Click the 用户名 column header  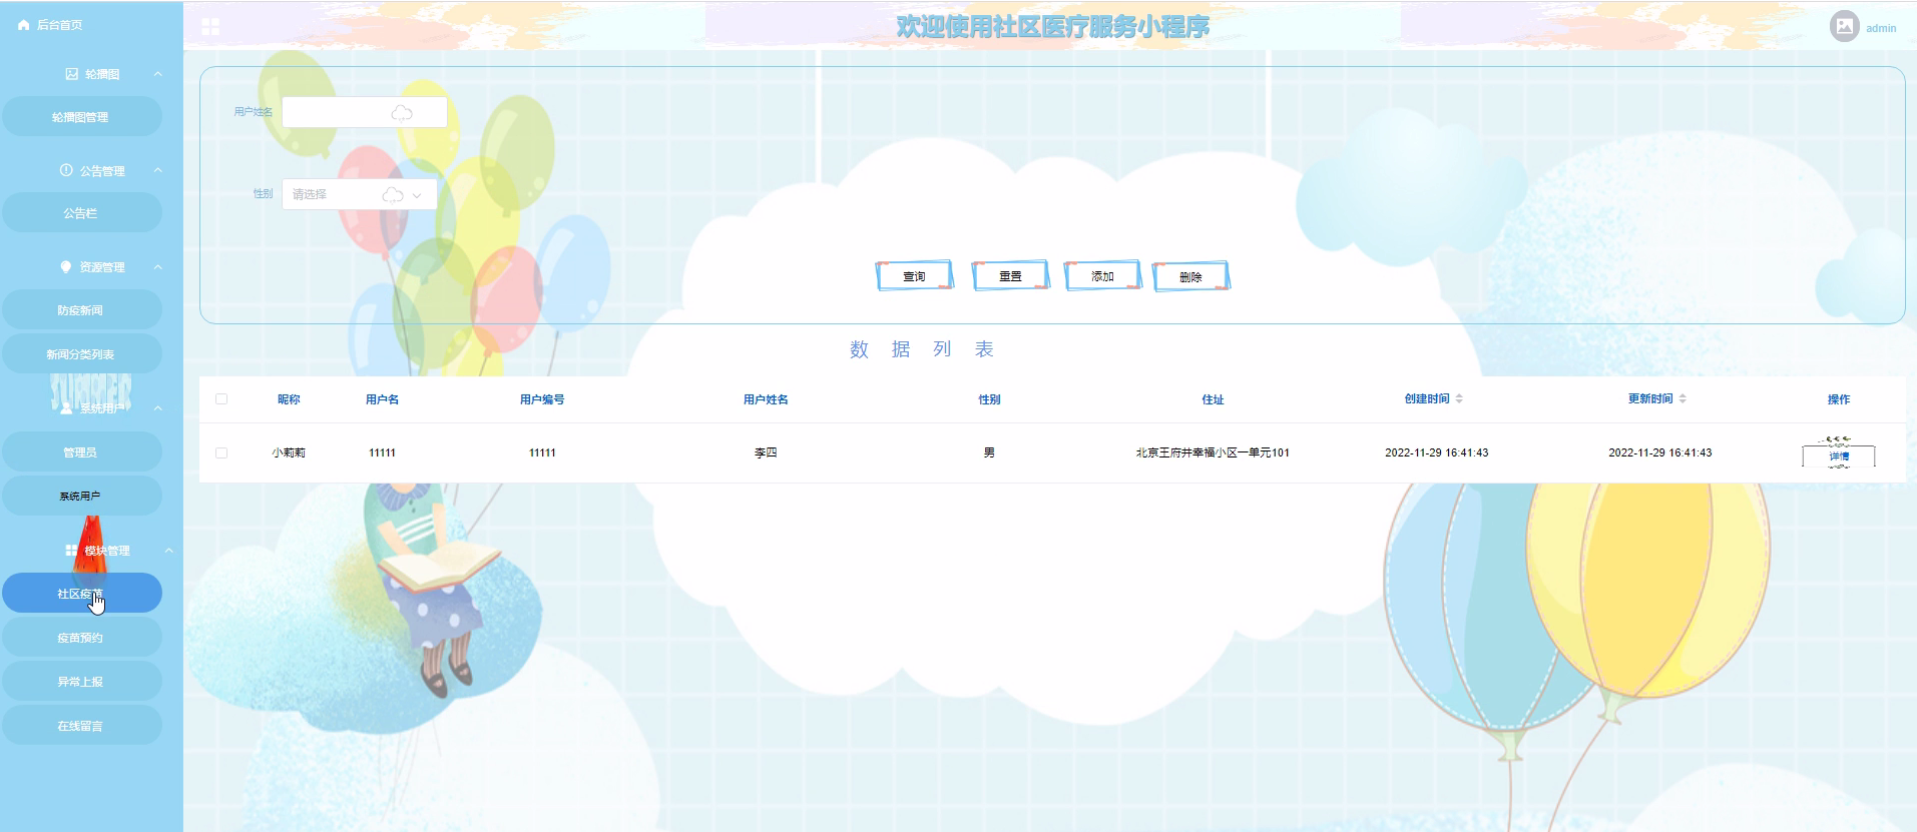coord(382,399)
